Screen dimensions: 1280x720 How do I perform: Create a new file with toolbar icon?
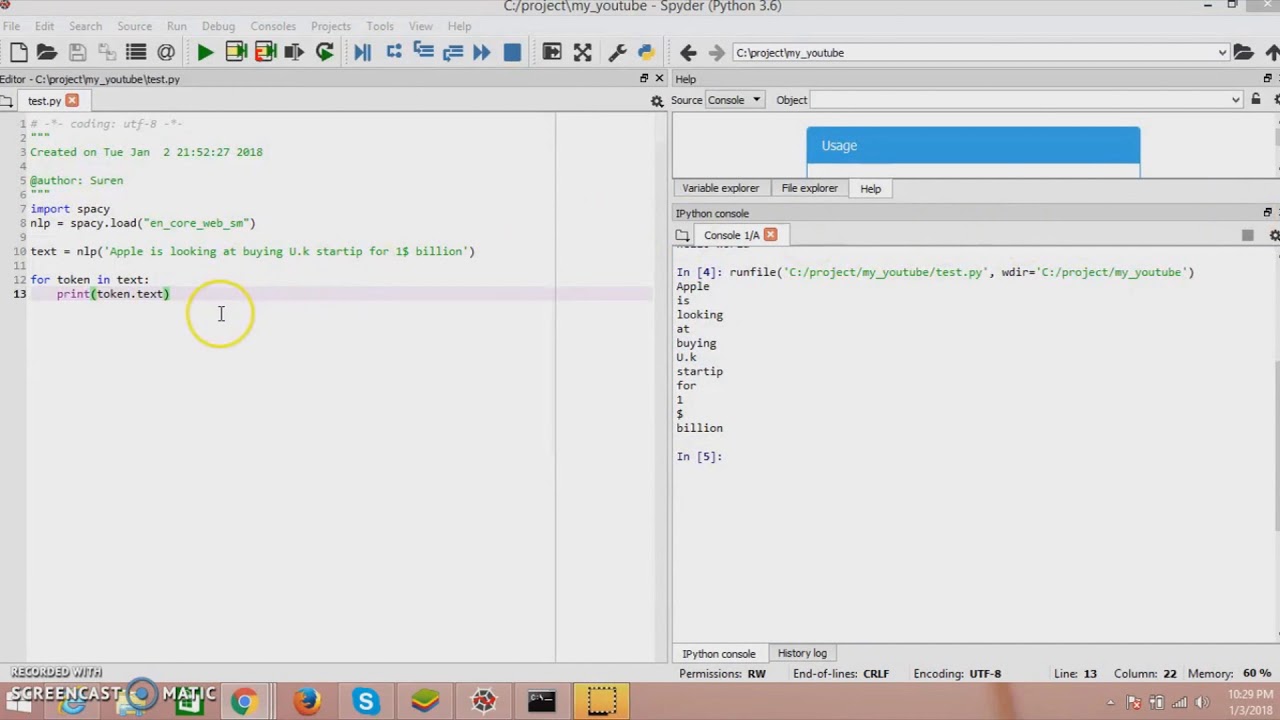[19, 52]
